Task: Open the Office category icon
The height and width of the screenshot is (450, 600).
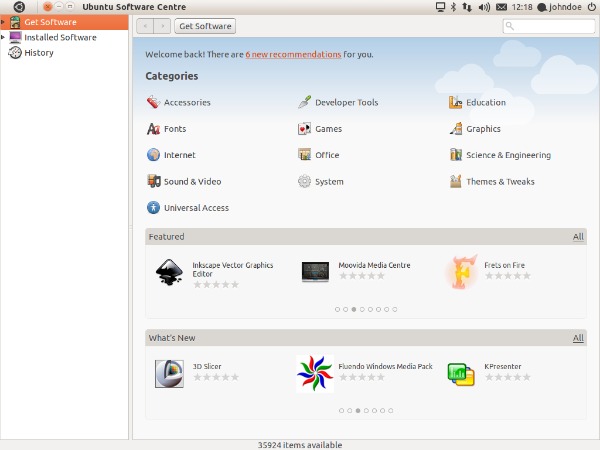Action: tap(304, 155)
